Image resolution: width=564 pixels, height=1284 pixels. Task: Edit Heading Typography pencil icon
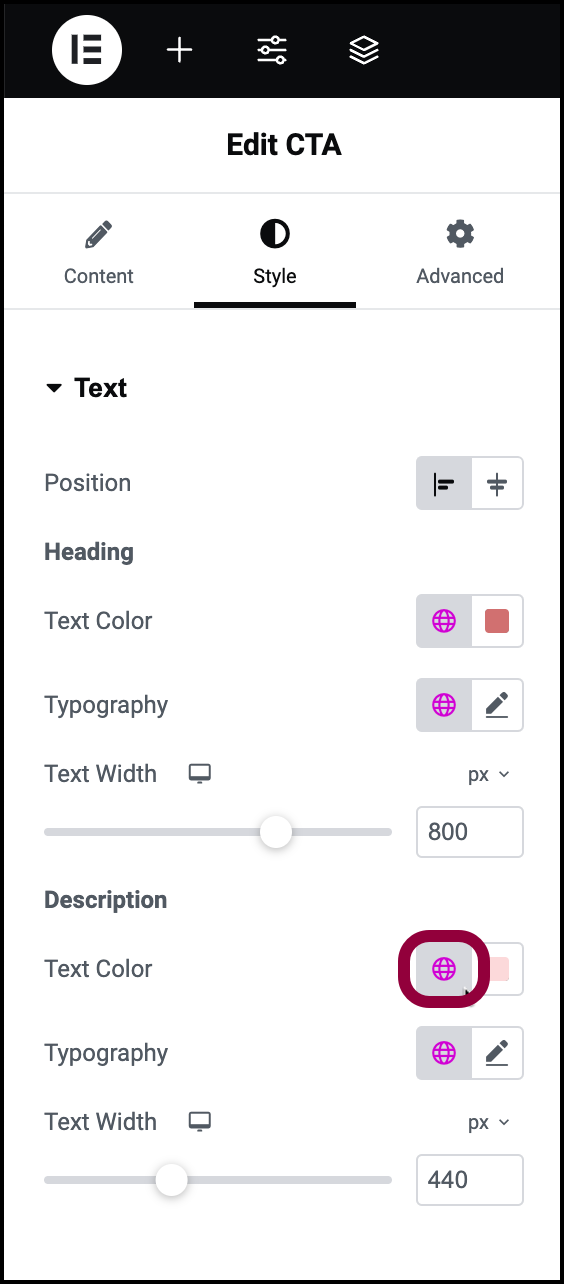pos(497,705)
